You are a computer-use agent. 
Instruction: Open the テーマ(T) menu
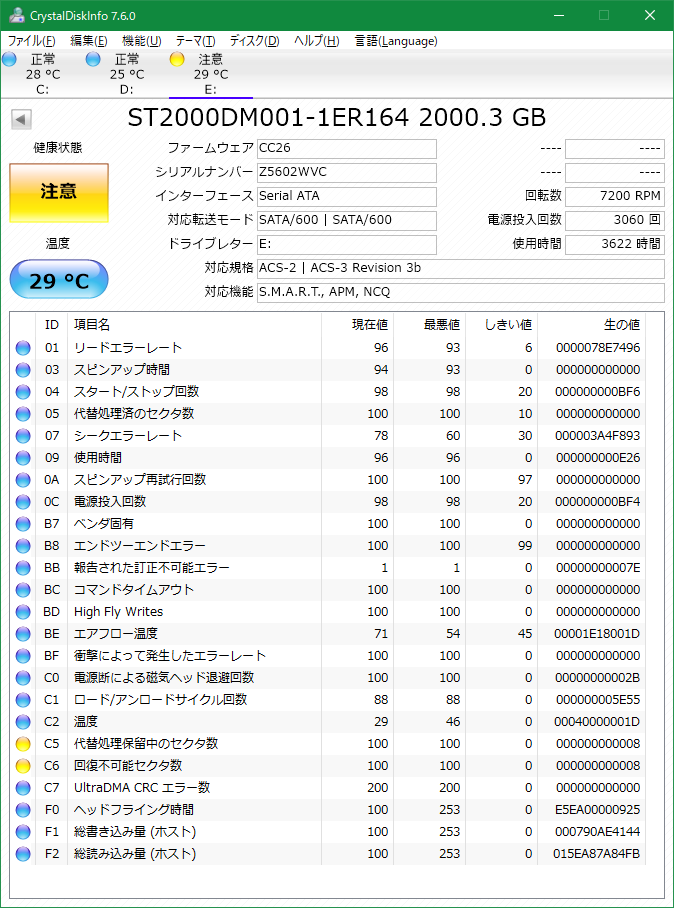[x=195, y=41]
